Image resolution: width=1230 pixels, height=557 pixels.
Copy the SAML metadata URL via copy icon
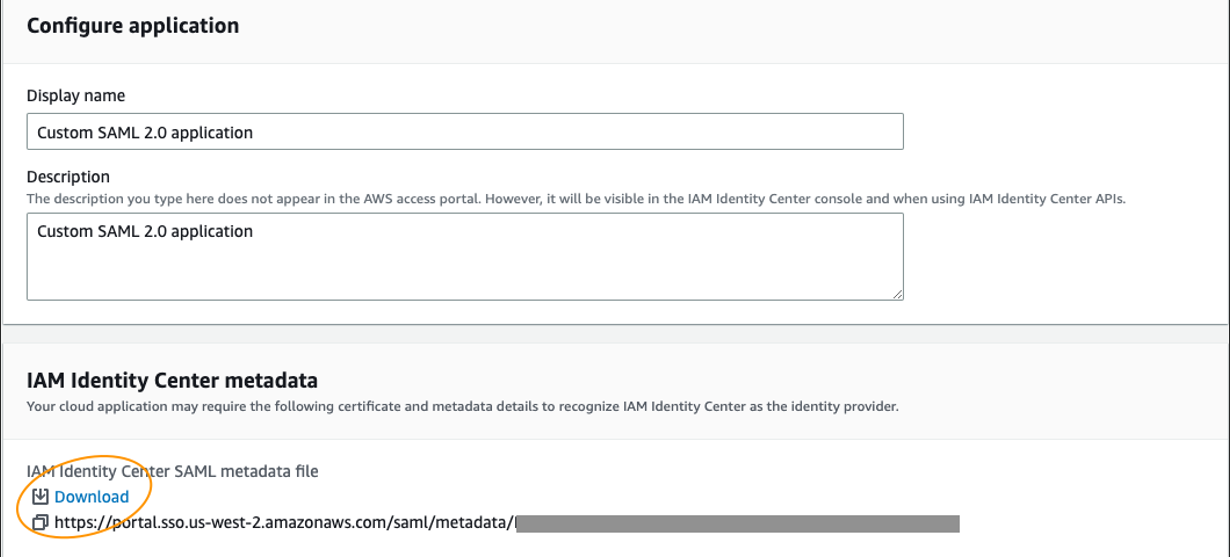(x=40, y=522)
